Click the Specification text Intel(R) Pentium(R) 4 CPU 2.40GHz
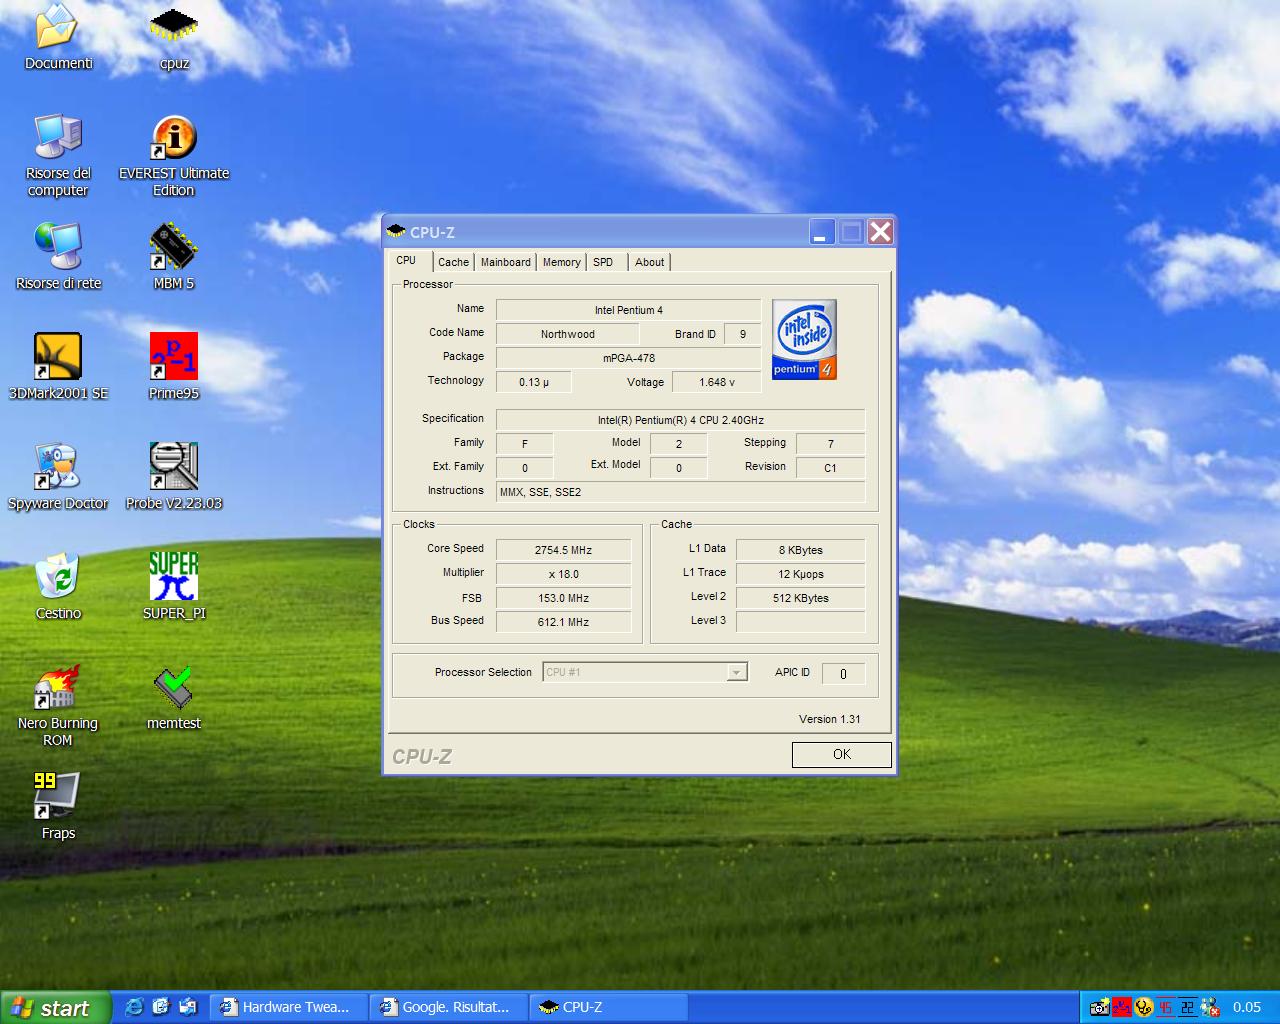Image resolution: width=1280 pixels, height=1024 pixels. 680,420
